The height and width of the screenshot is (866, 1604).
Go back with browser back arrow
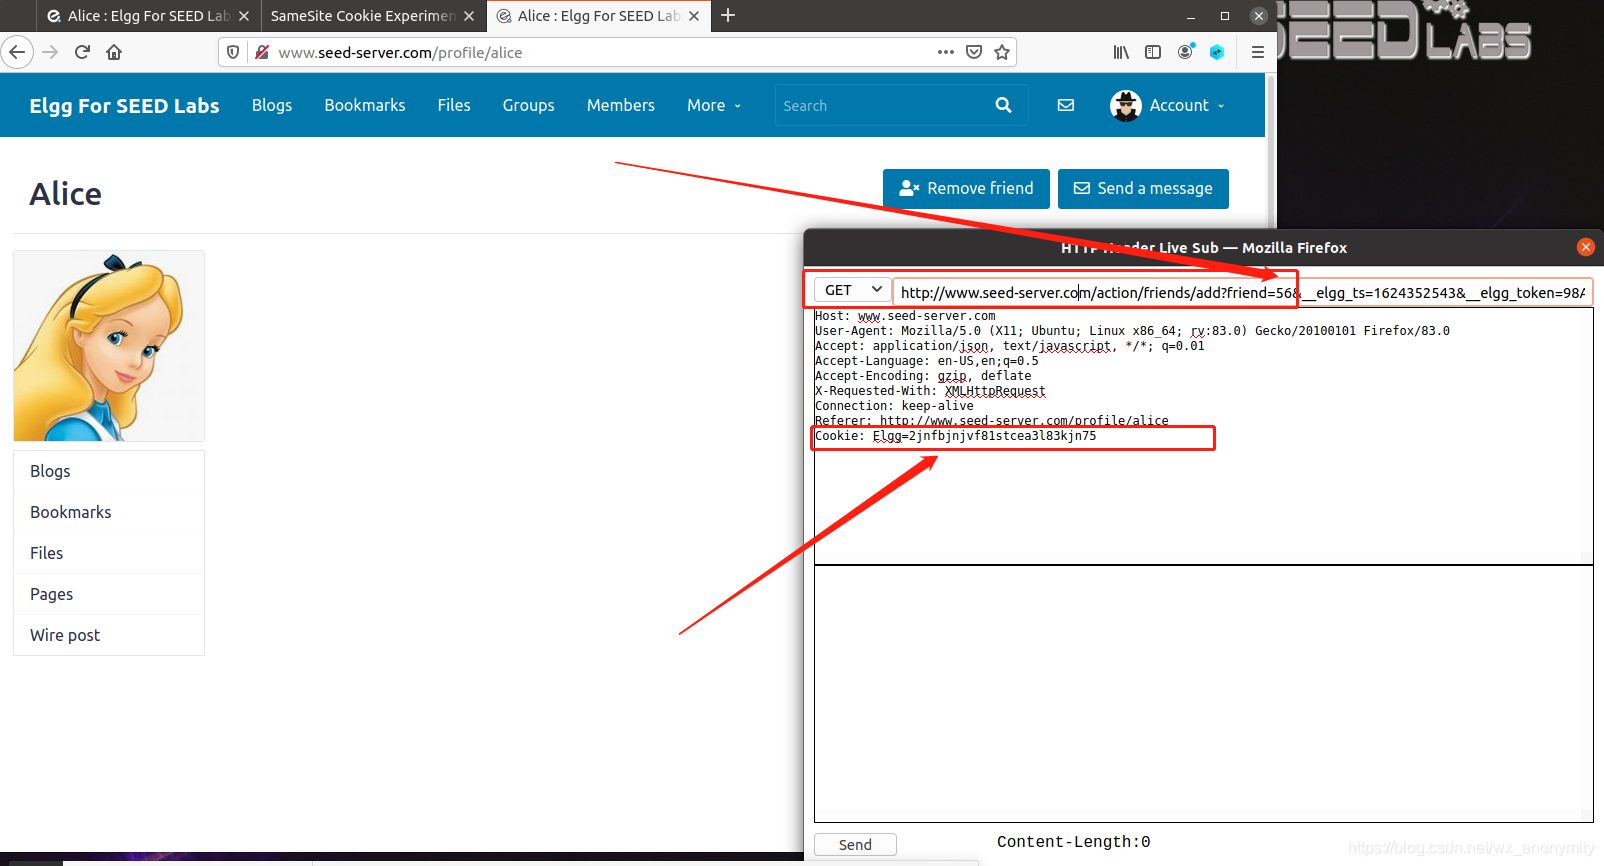[x=17, y=52]
